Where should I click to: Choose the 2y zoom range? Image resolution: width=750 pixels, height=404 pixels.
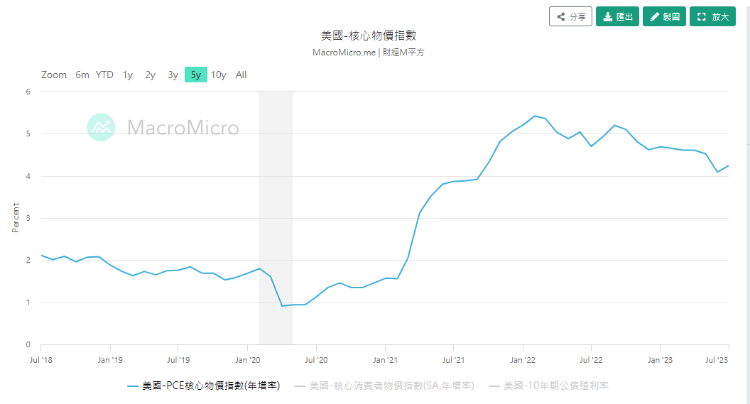point(150,75)
